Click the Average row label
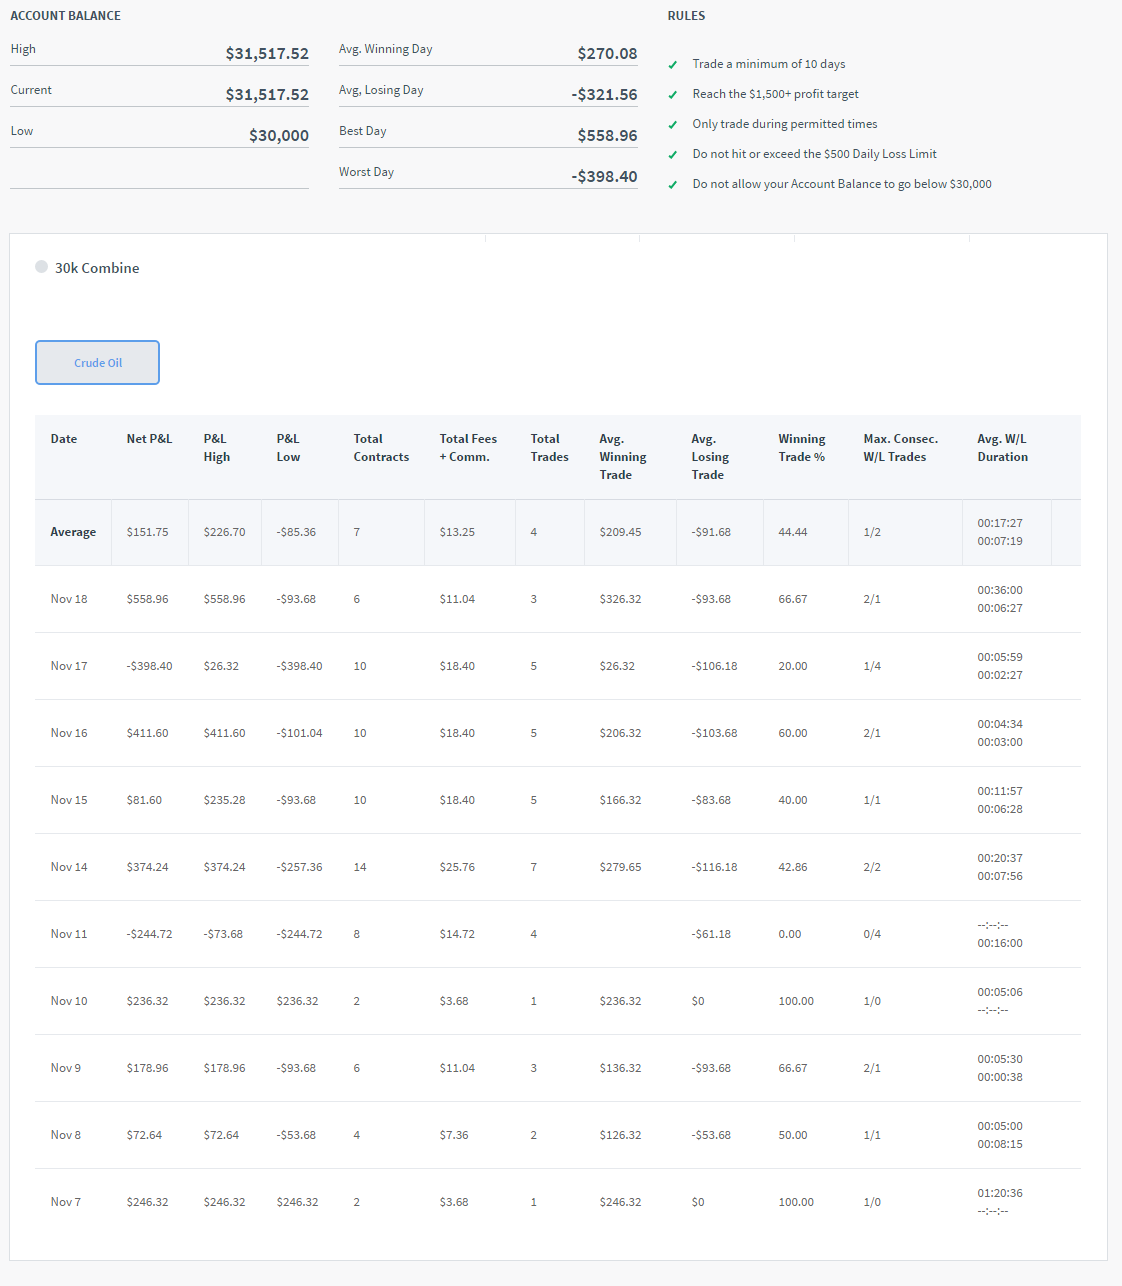 pyautogui.click(x=73, y=532)
